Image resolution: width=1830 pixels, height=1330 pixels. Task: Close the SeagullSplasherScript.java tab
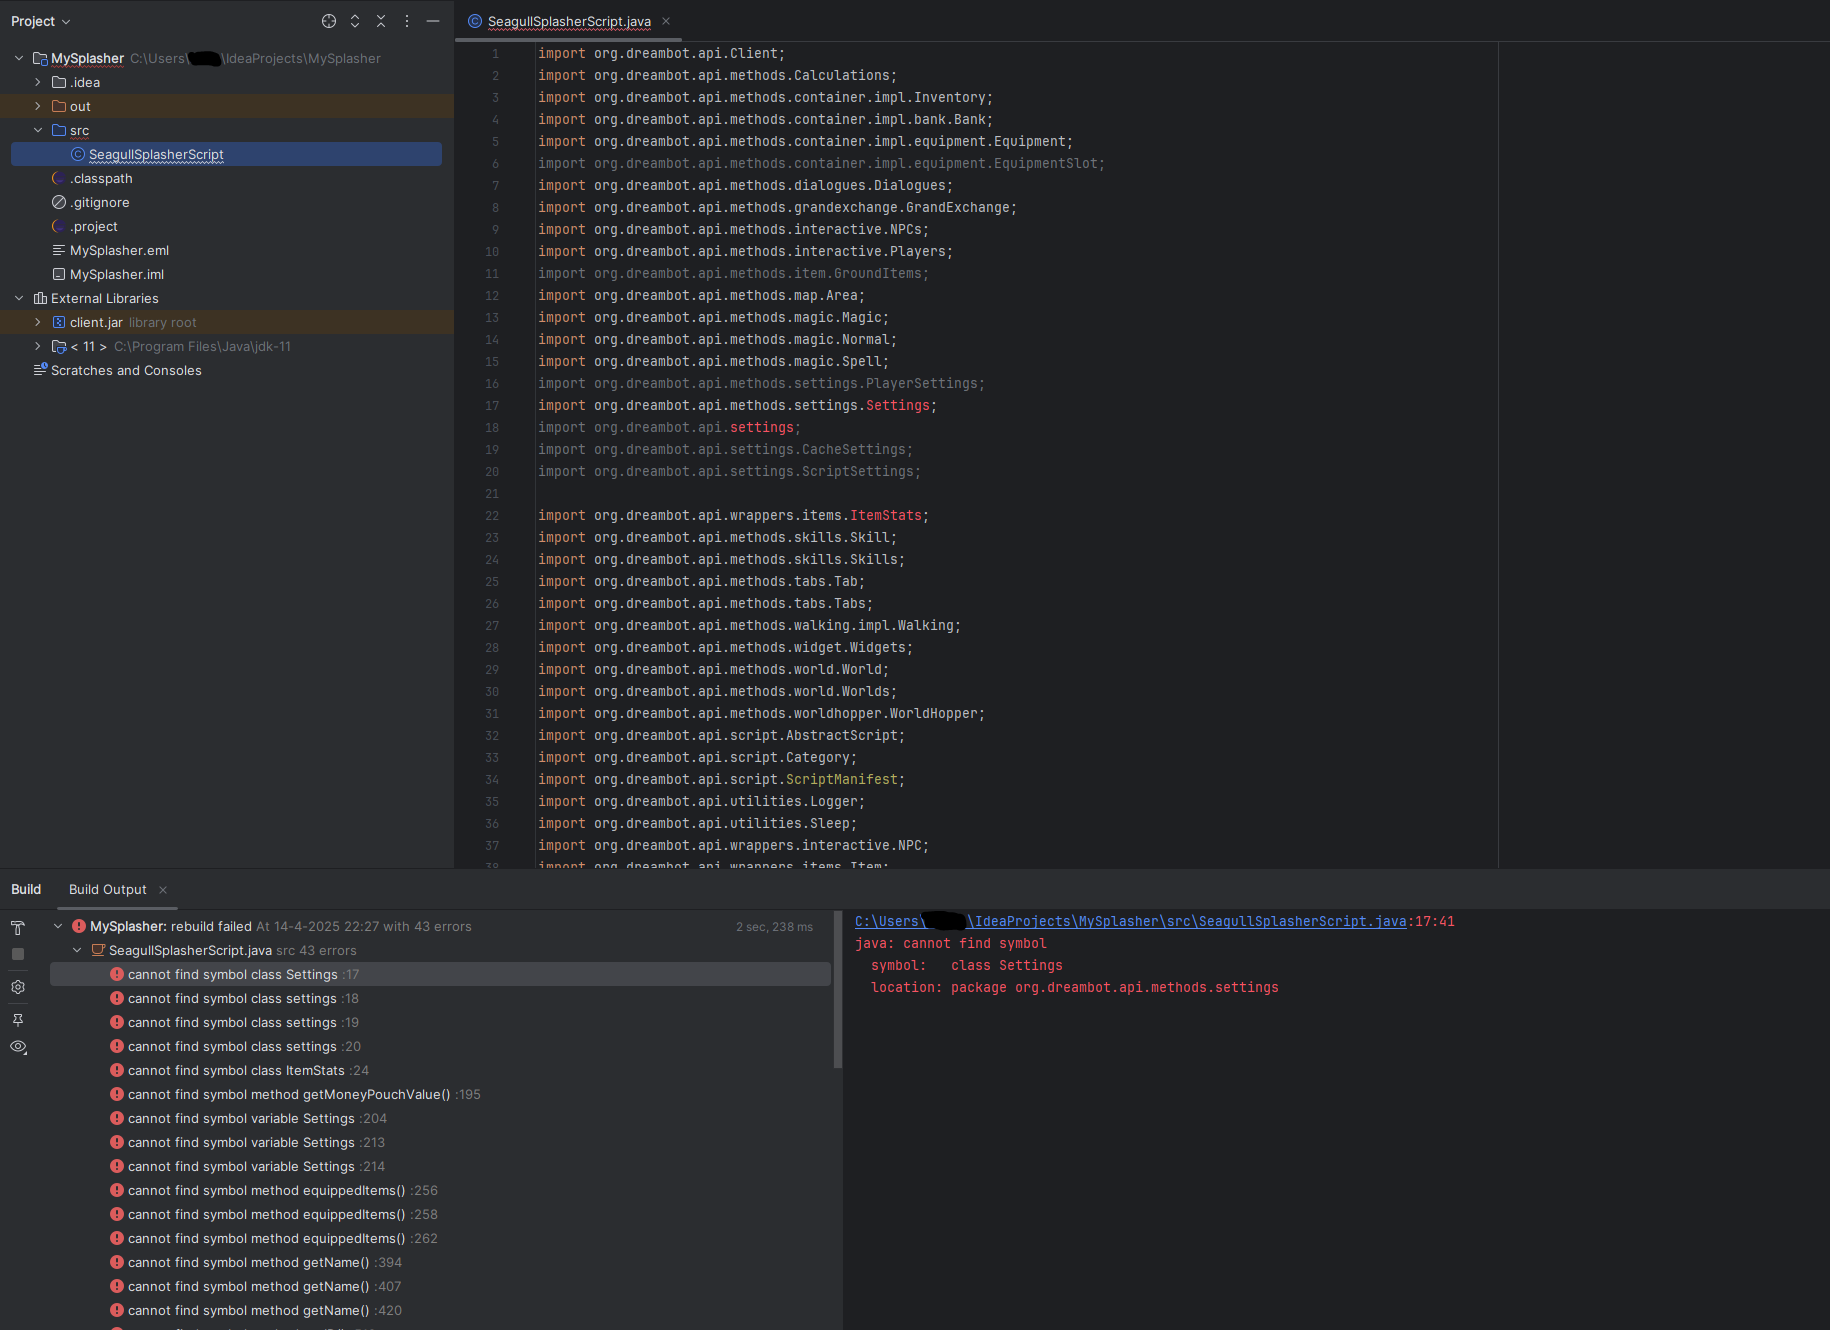666,21
